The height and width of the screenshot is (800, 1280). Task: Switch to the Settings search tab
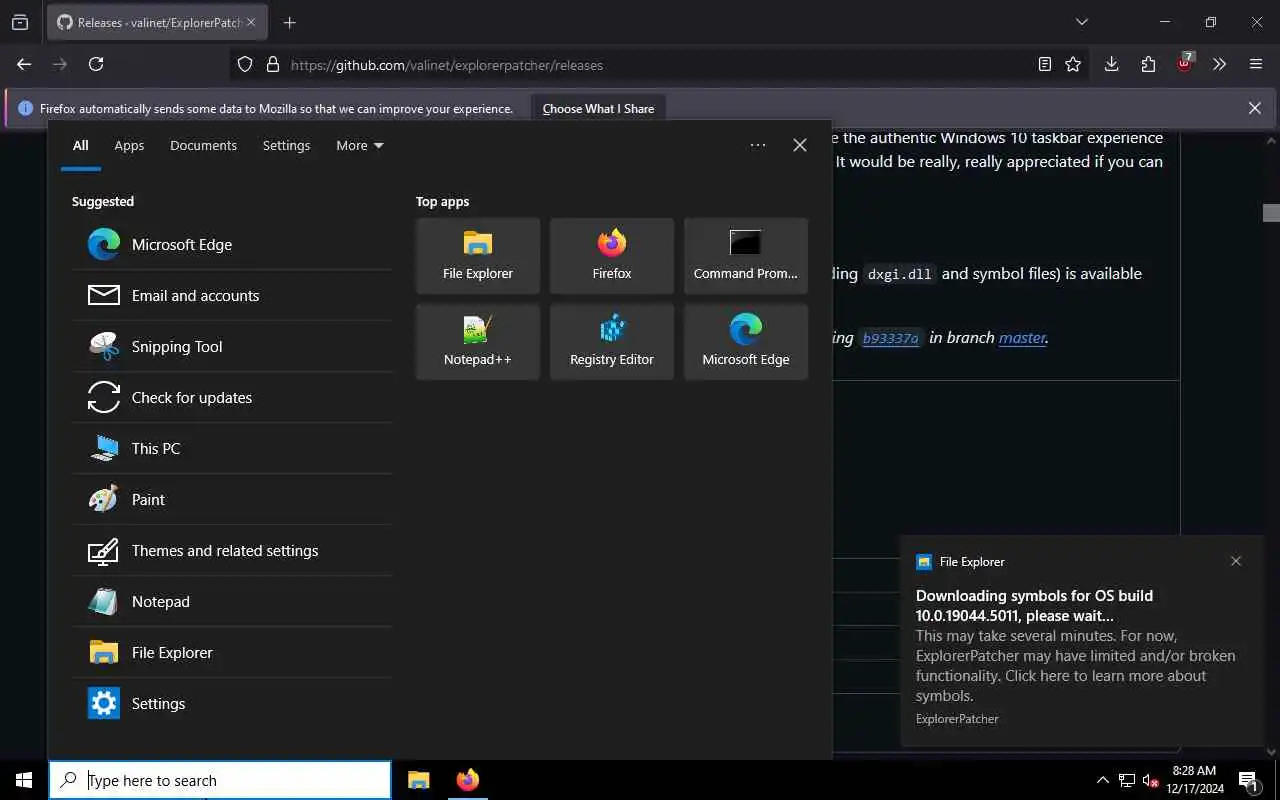tap(286, 145)
